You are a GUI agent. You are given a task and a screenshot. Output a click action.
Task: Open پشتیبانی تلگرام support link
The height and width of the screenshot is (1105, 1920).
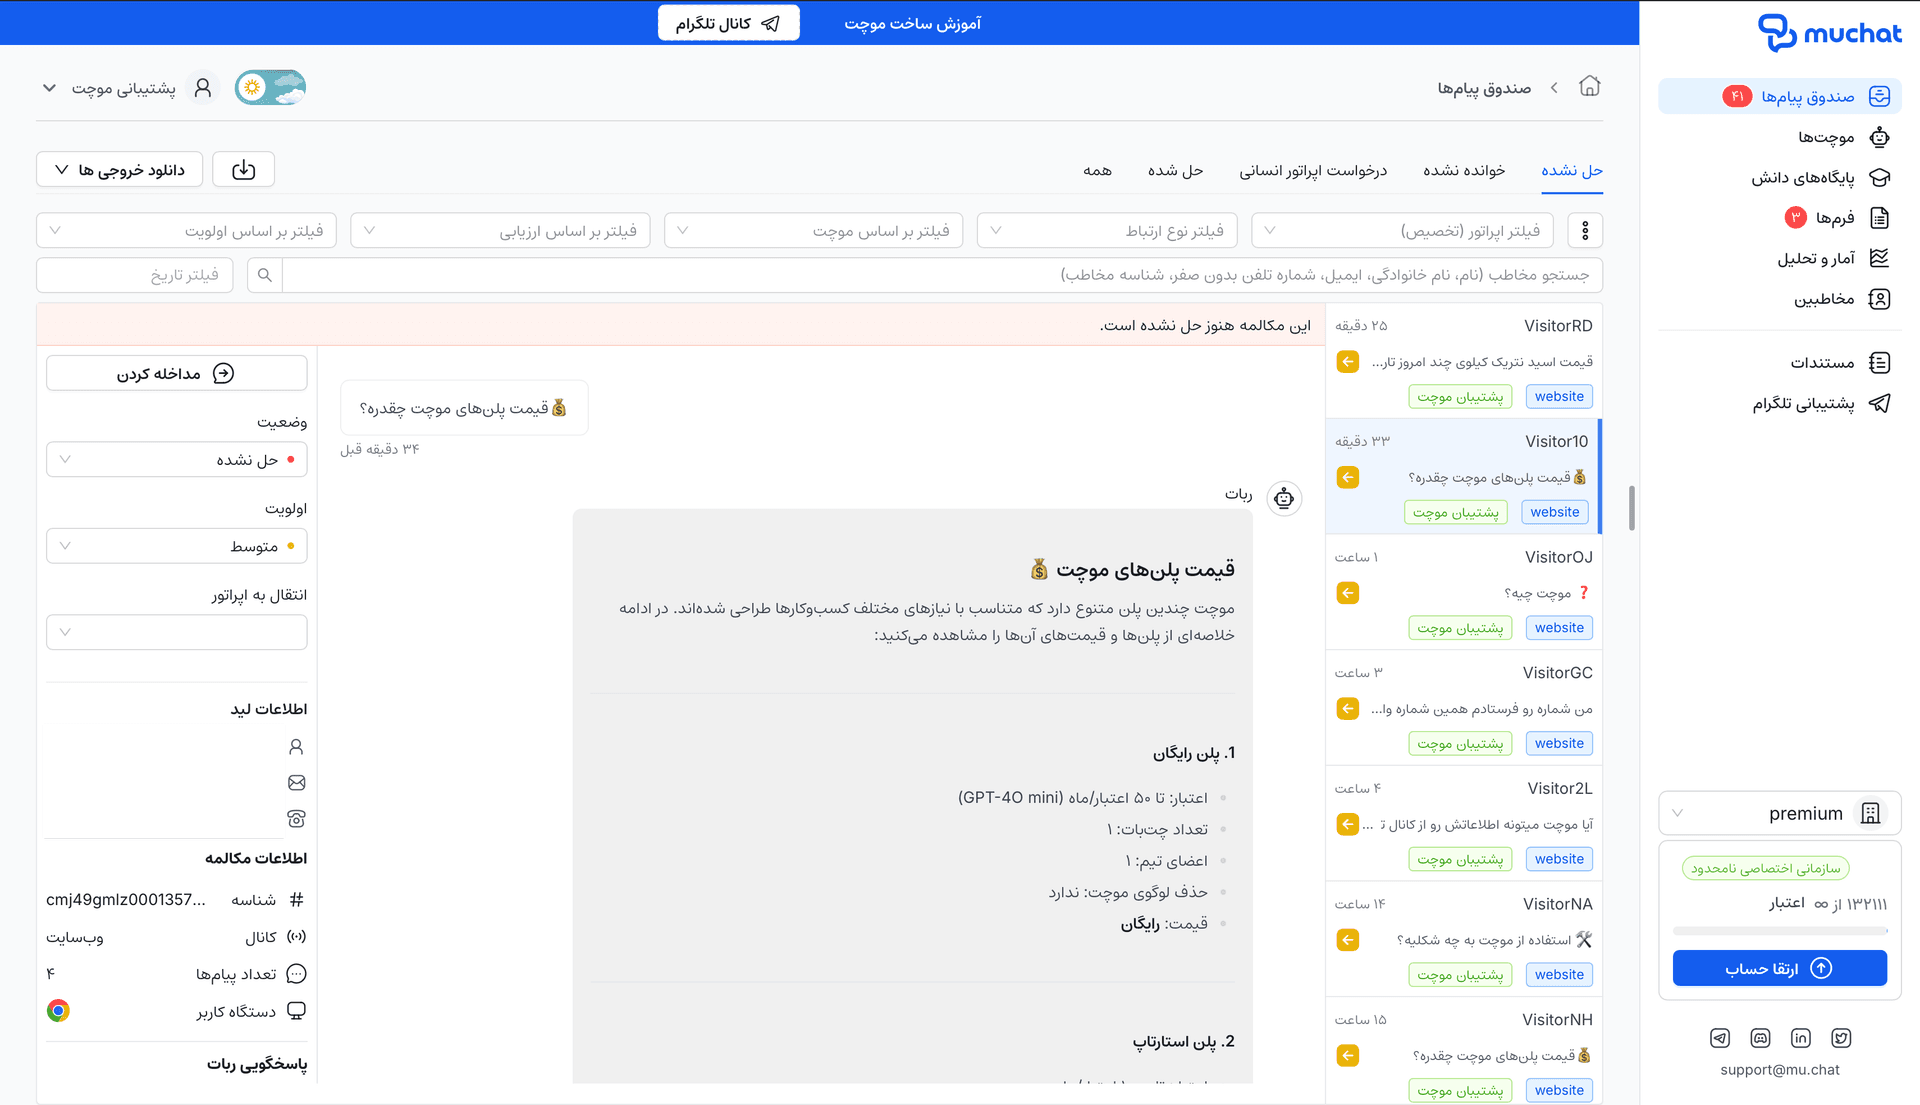pos(1820,403)
